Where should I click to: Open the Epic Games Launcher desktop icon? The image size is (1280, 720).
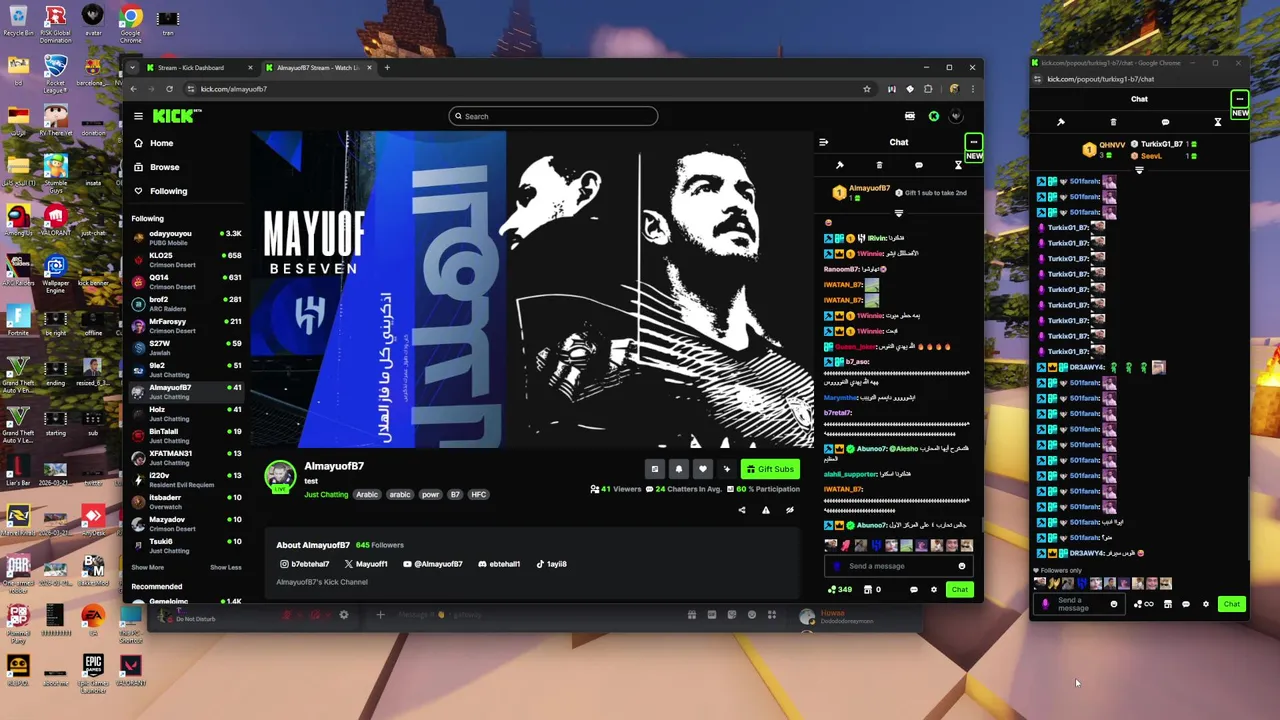pos(93,672)
